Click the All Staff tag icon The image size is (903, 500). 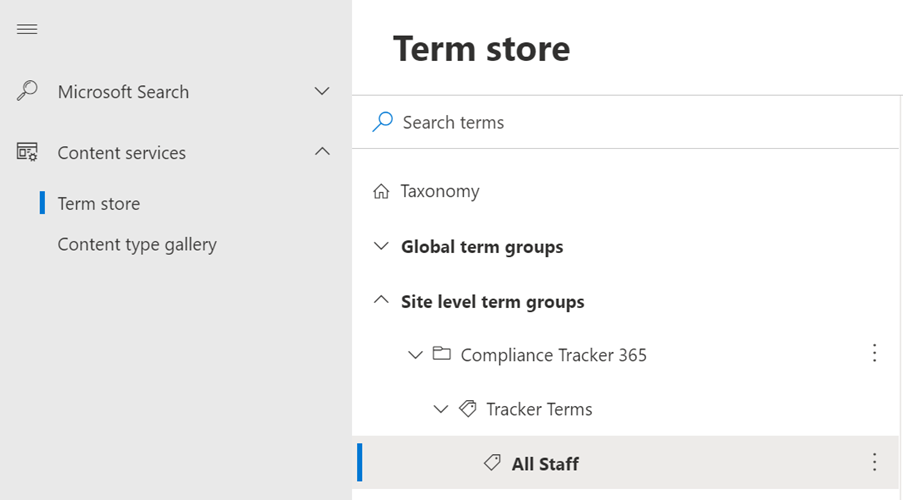pos(492,462)
